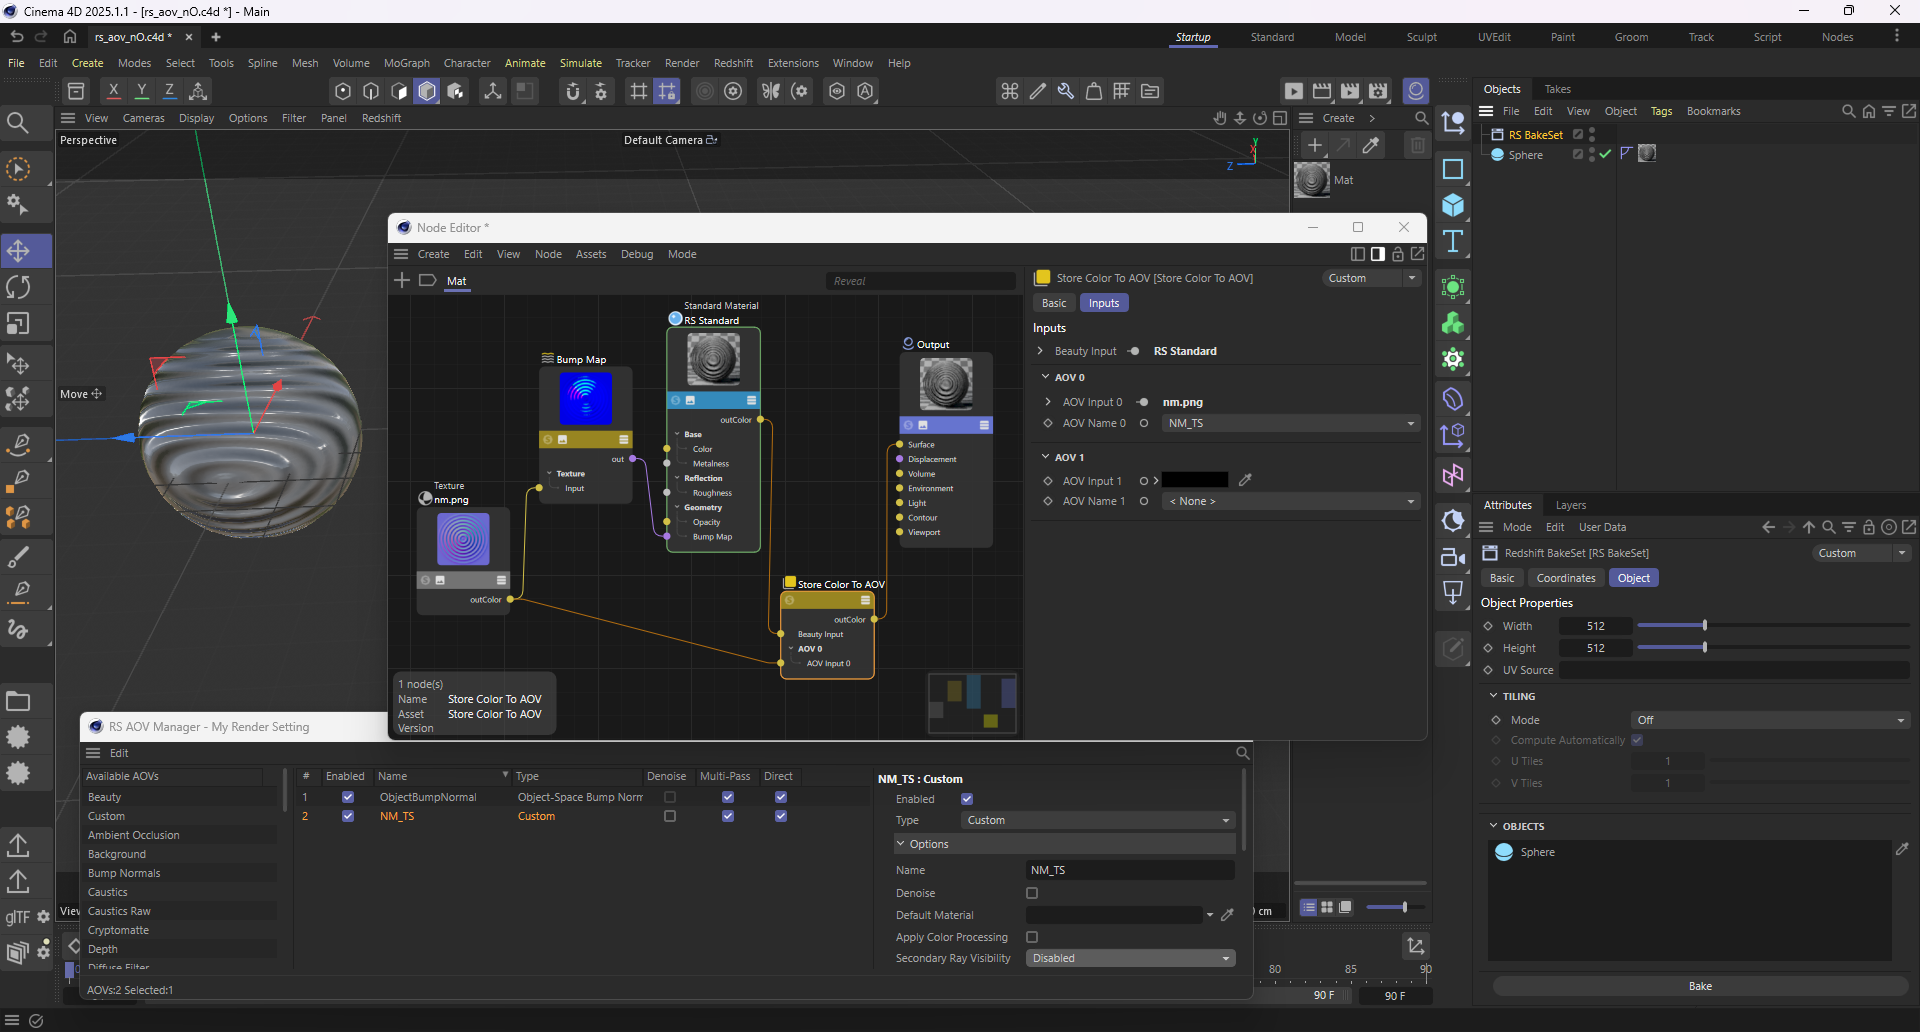This screenshot has height=1032, width=1920.
Task: Toggle Y axis lock icon
Action: (141, 91)
